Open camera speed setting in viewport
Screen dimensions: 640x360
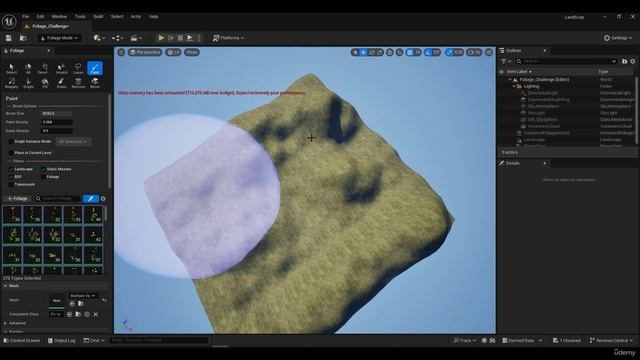[474, 52]
